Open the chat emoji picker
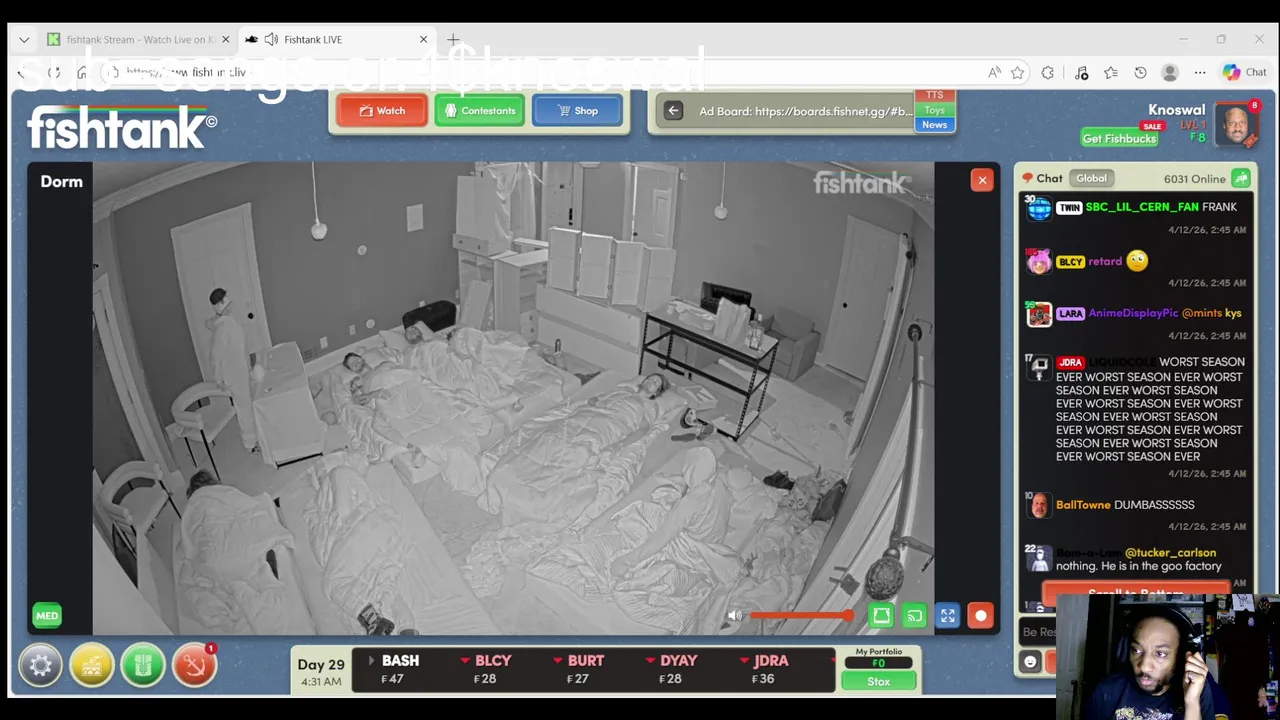1280x720 pixels. tap(1031, 662)
